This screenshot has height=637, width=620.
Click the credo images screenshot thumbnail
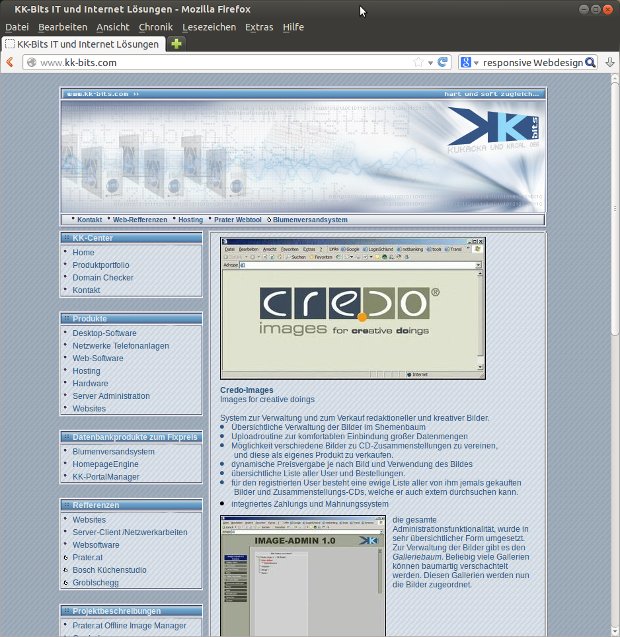pyautogui.click(x=353, y=308)
